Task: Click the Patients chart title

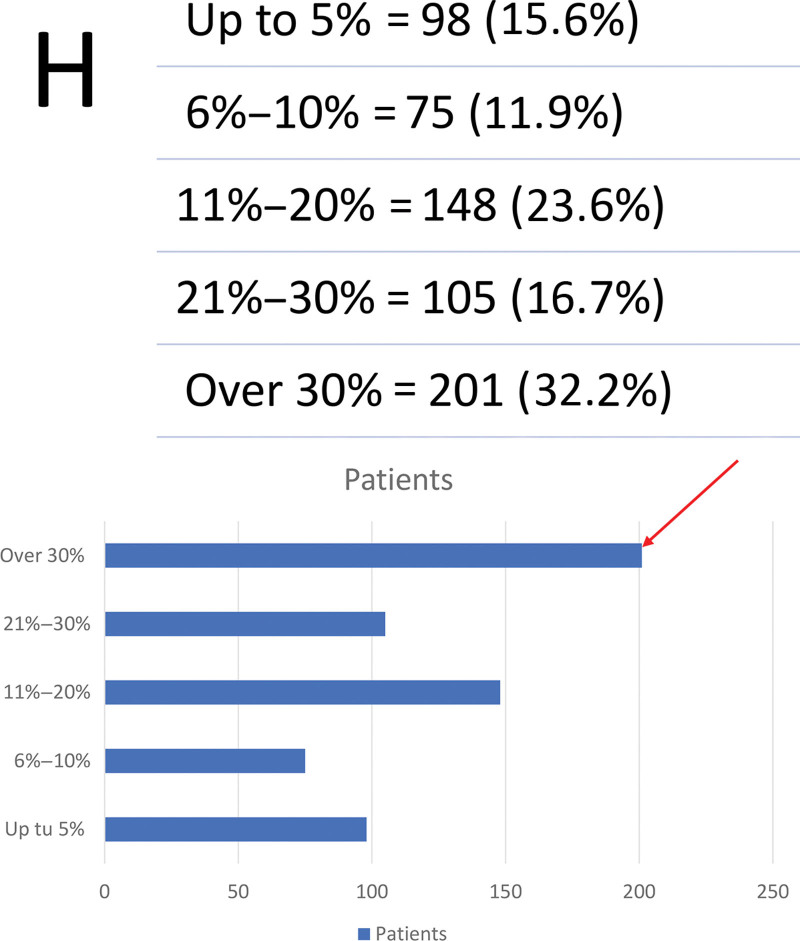Action: pyautogui.click(x=398, y=480)
